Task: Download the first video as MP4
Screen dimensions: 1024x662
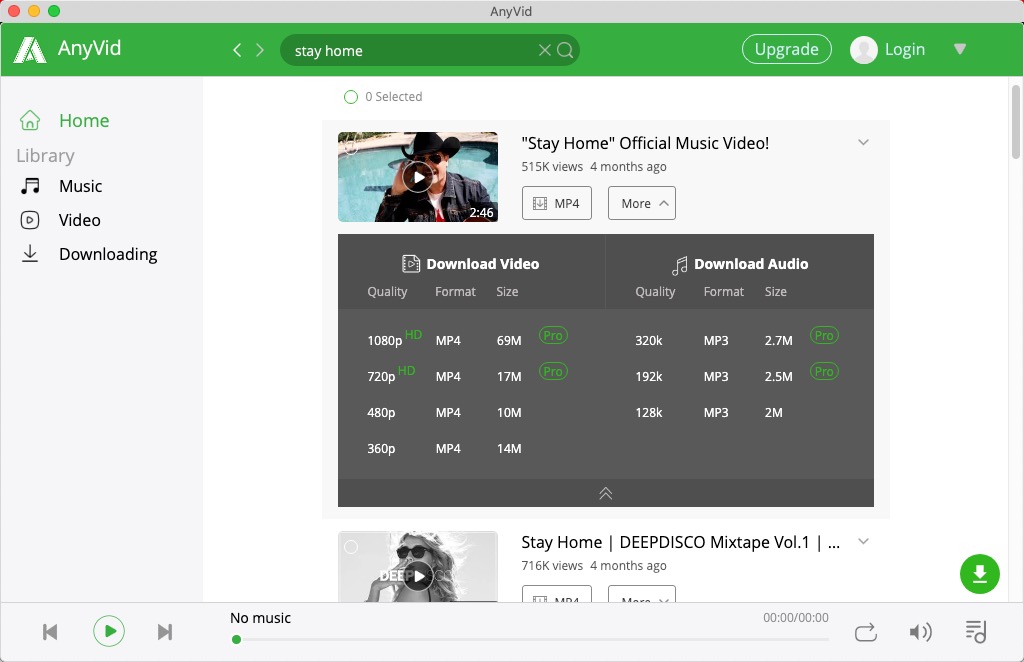Action: click(x=557, y=203)
